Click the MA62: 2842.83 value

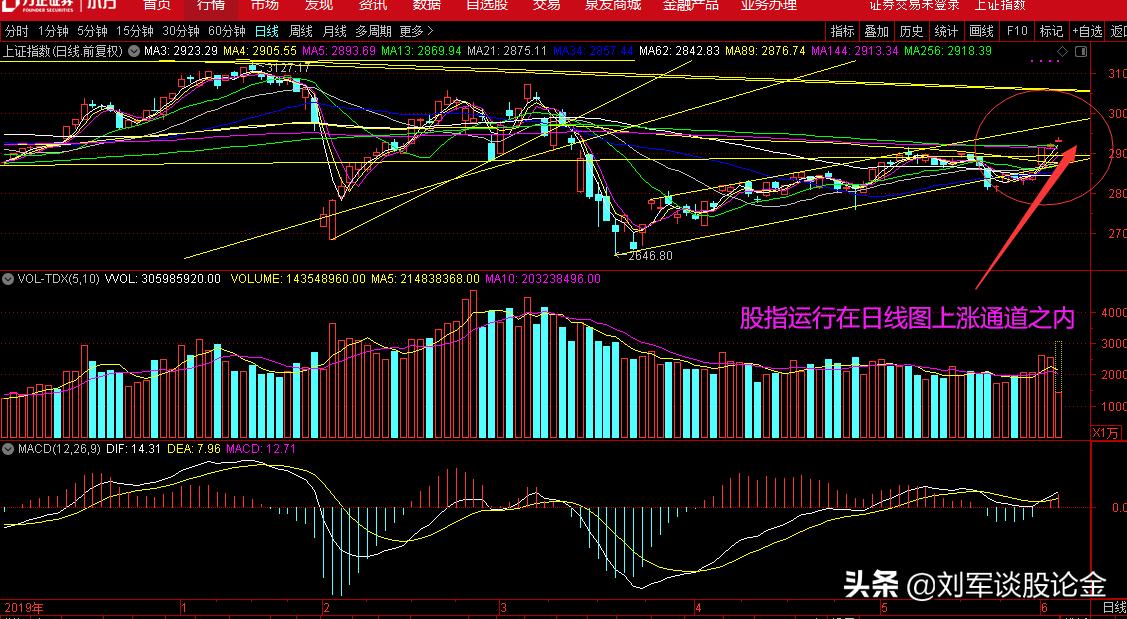pos(679,51)
